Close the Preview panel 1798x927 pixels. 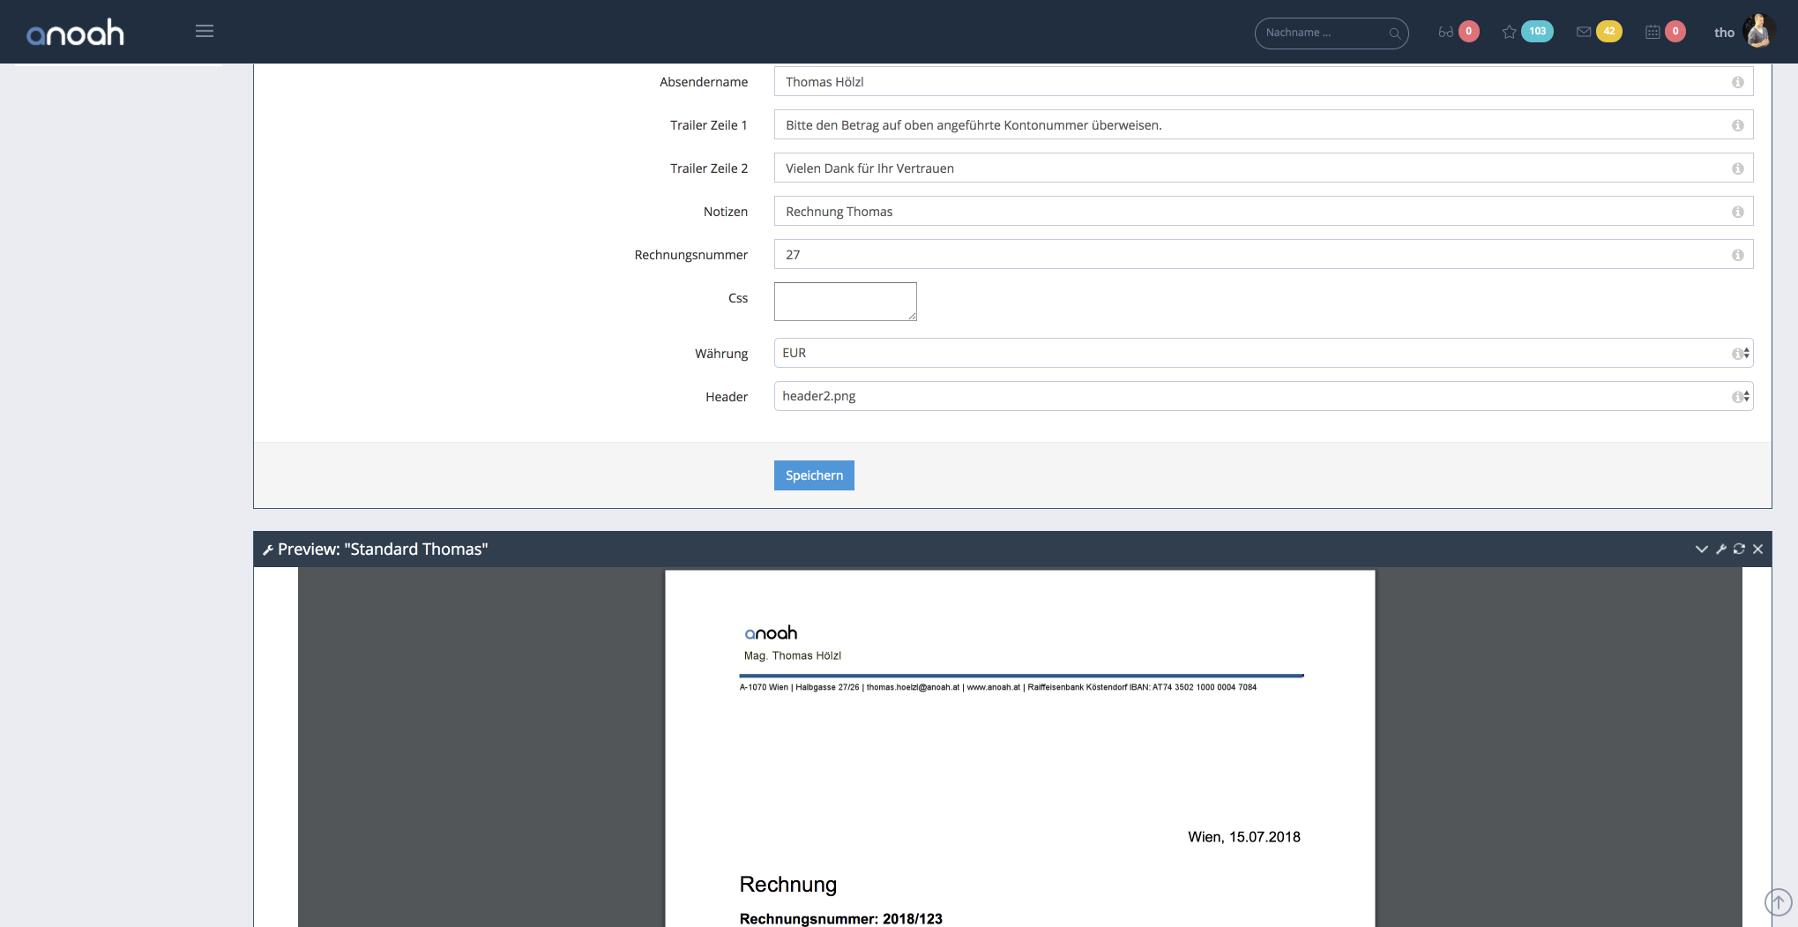(x=1758, y=549)
